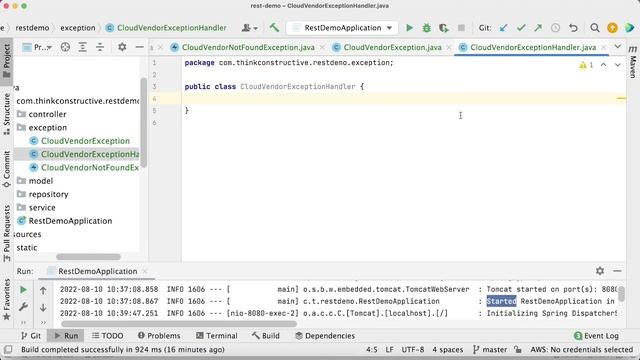640x360 pixels.
Task: Rerun application in Run panel
Action: coord(23,290)
